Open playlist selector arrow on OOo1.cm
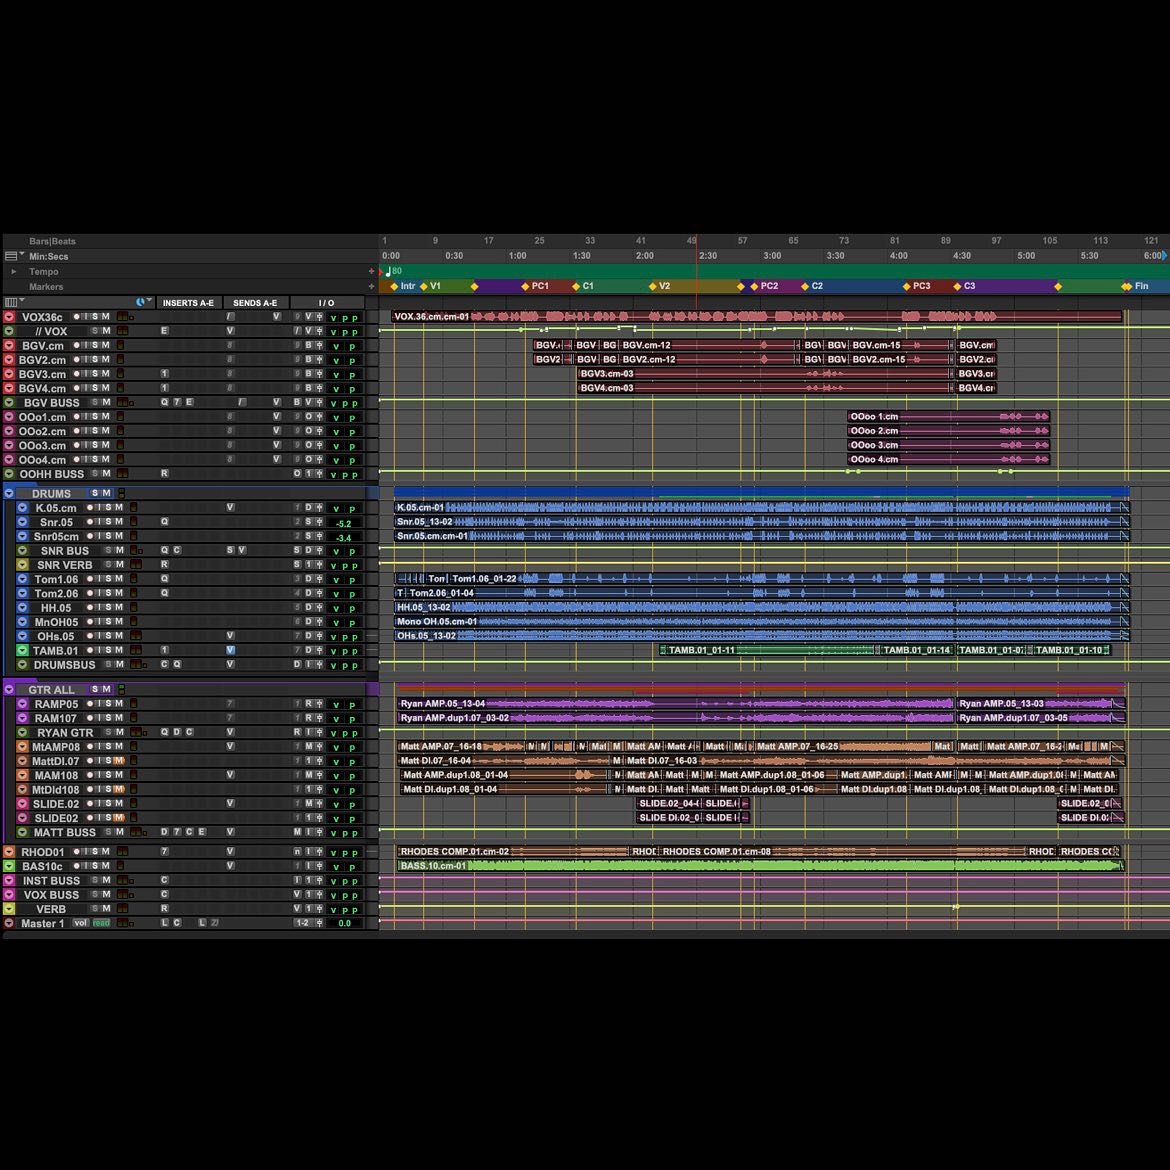The image size is (1170, 1170). pos(9,416)
